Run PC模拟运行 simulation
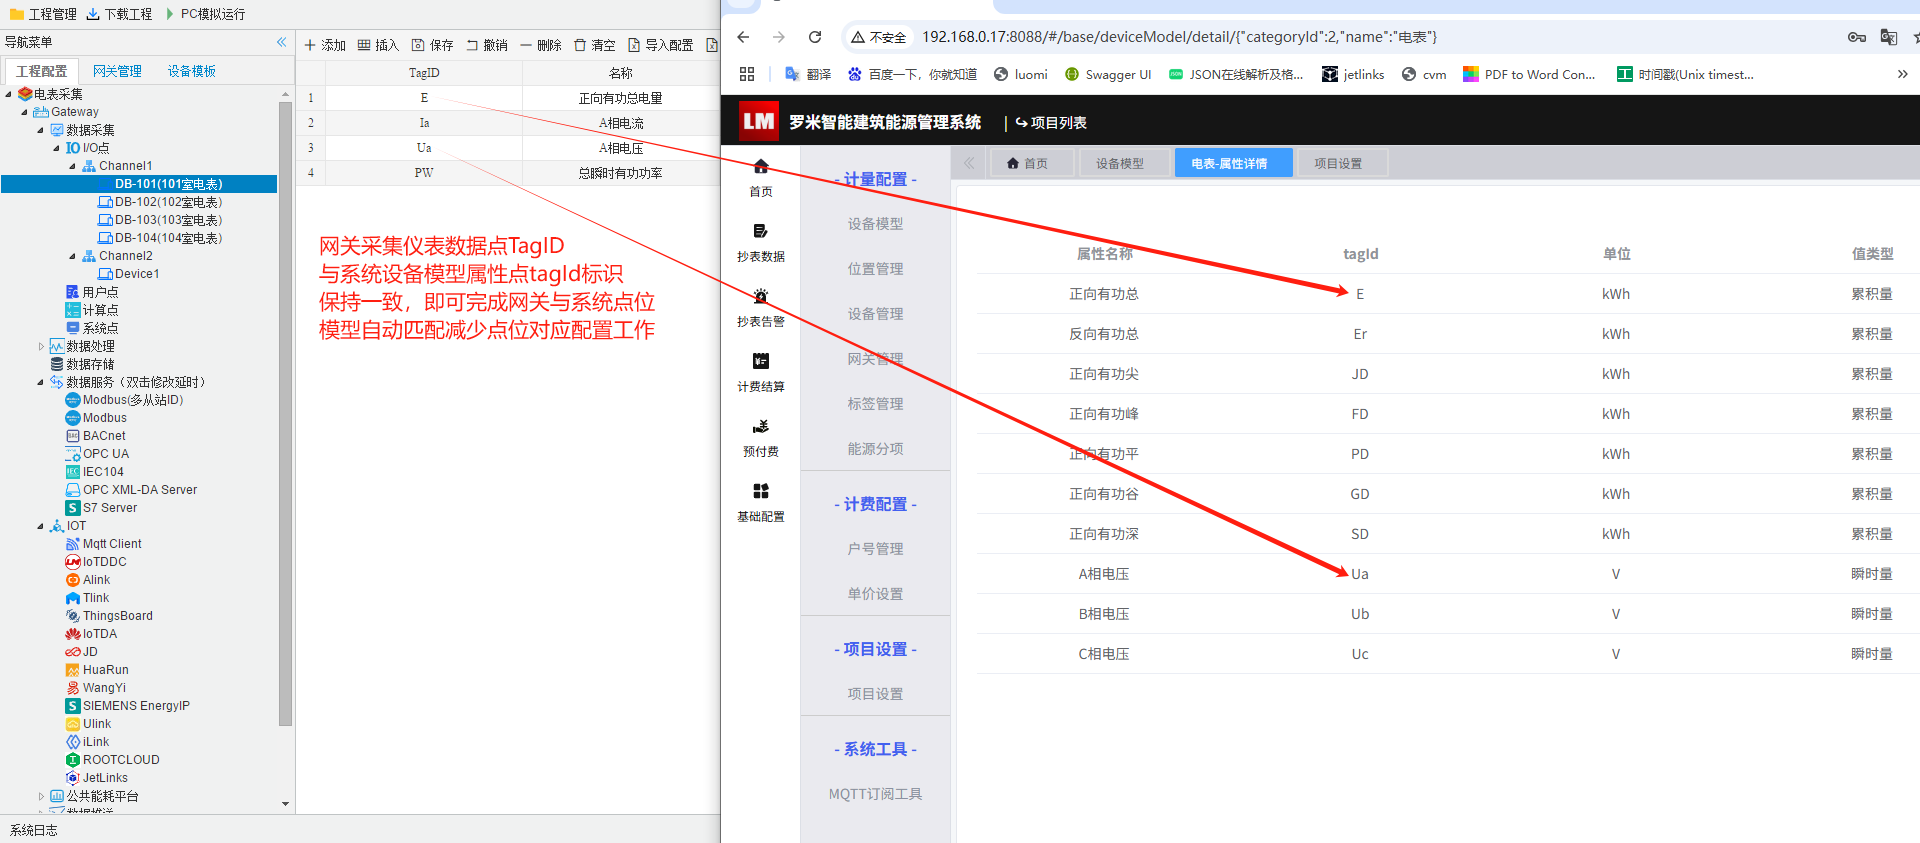The image size is (1920, 843). coord(205,14)
